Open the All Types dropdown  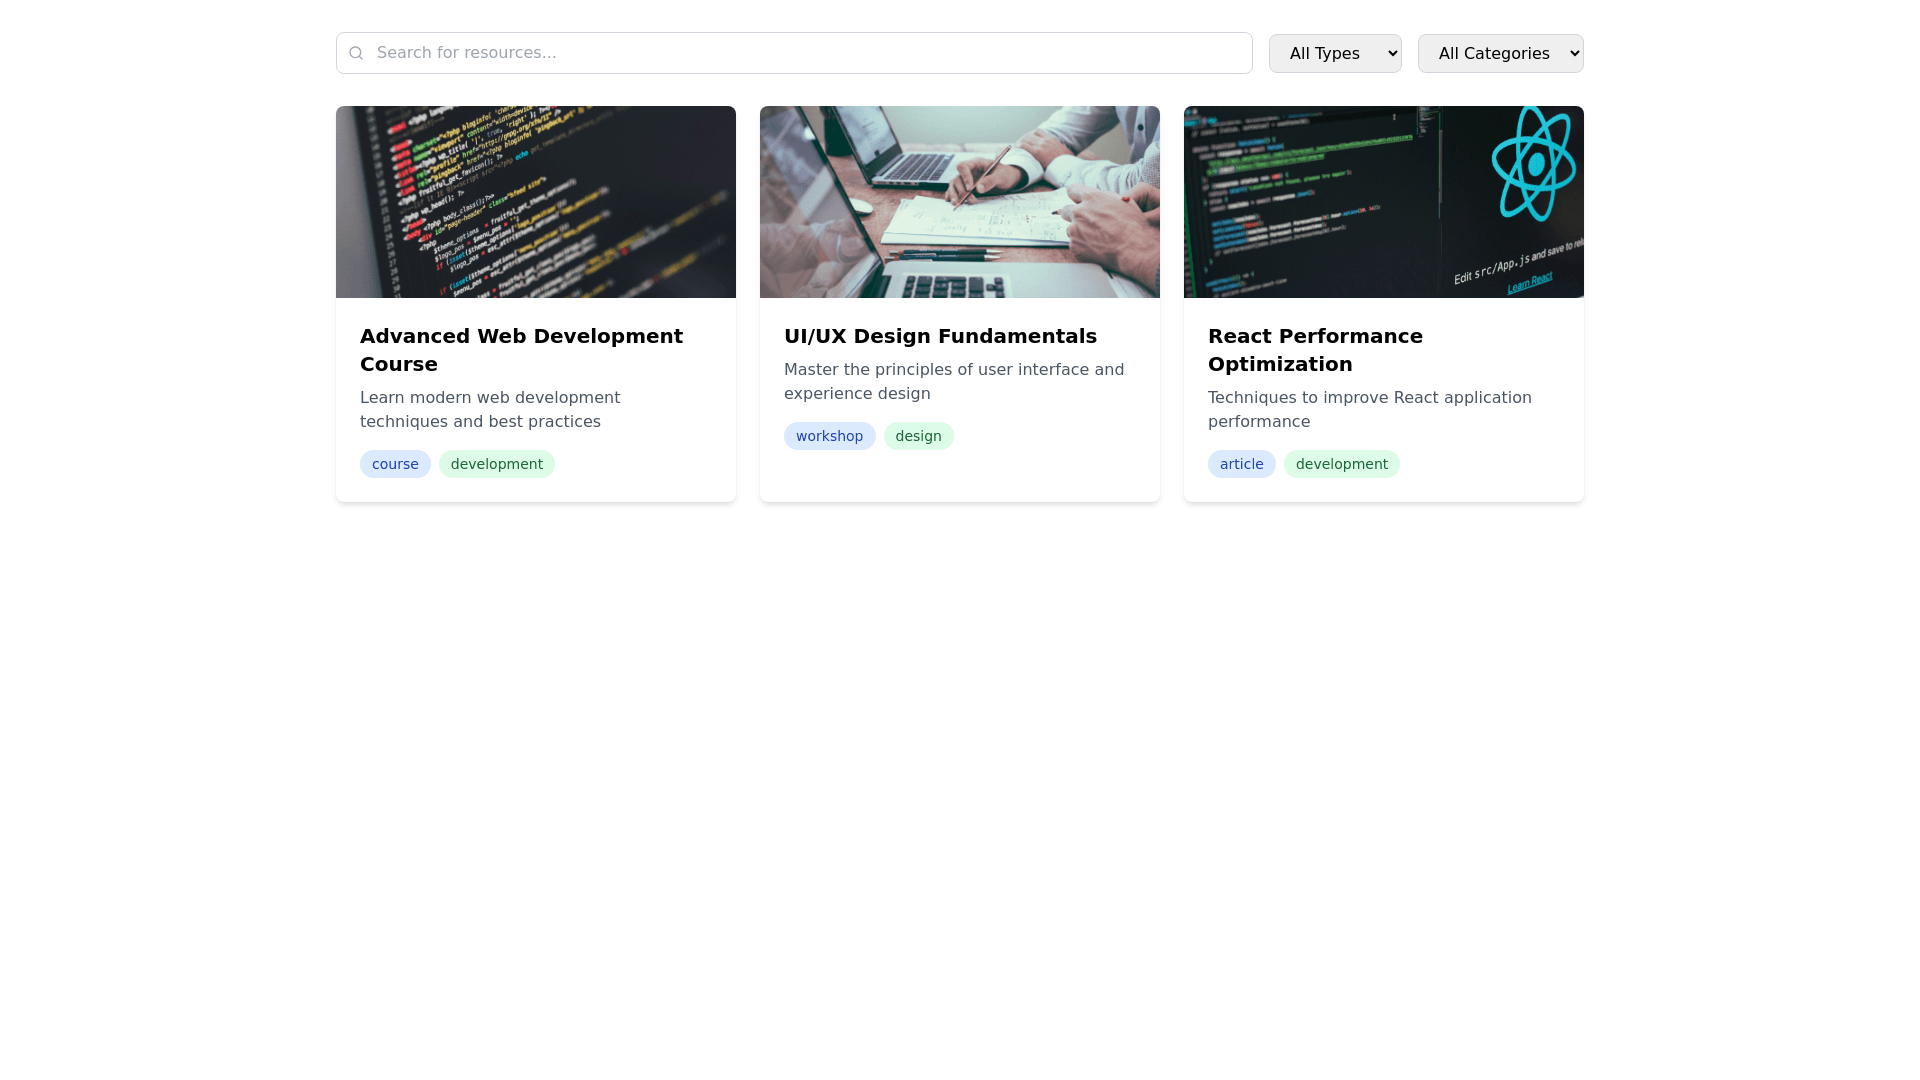[x=1334, y=53]
